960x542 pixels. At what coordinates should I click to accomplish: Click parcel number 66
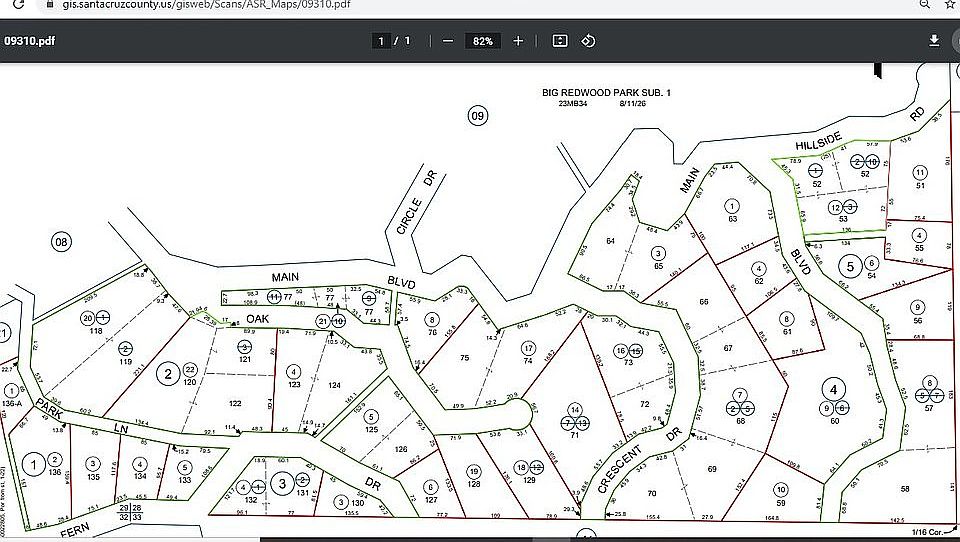(703, 301)
